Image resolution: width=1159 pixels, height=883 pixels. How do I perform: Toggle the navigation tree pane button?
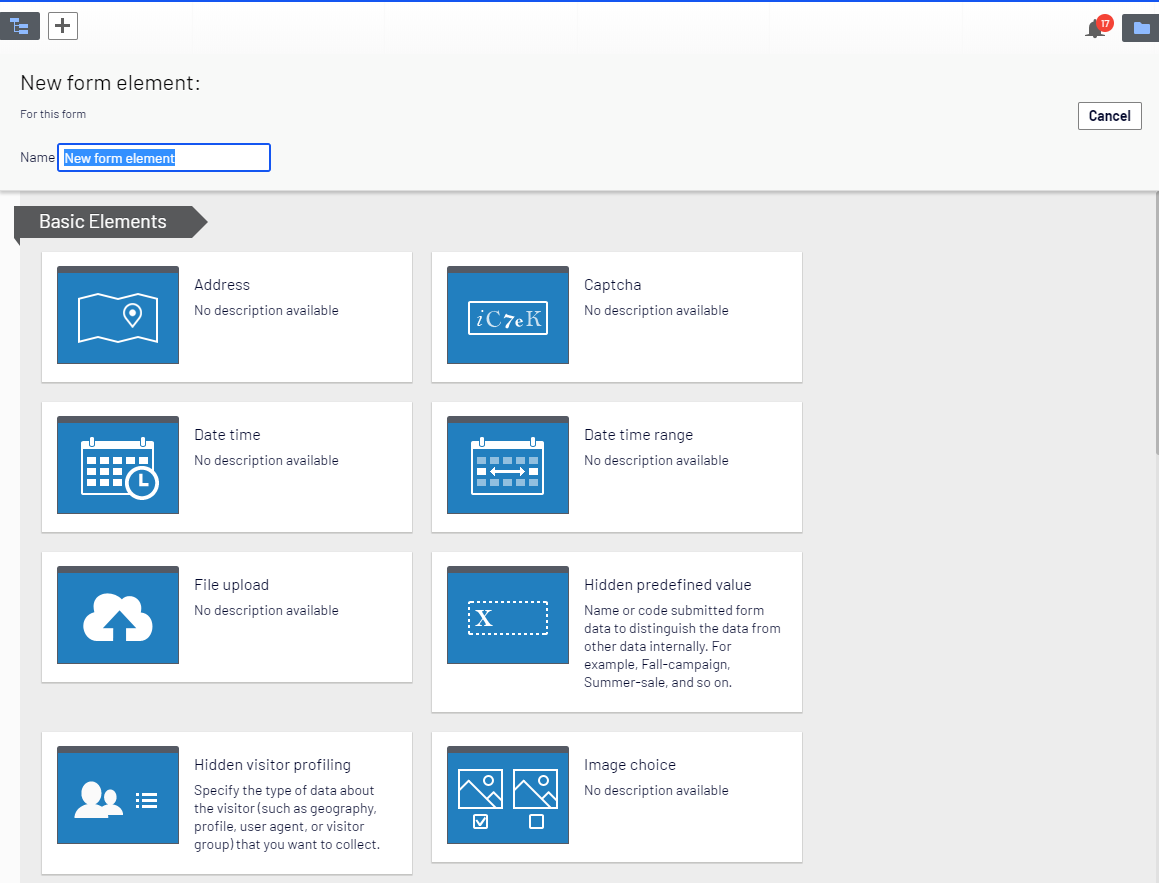coord(20,27)
